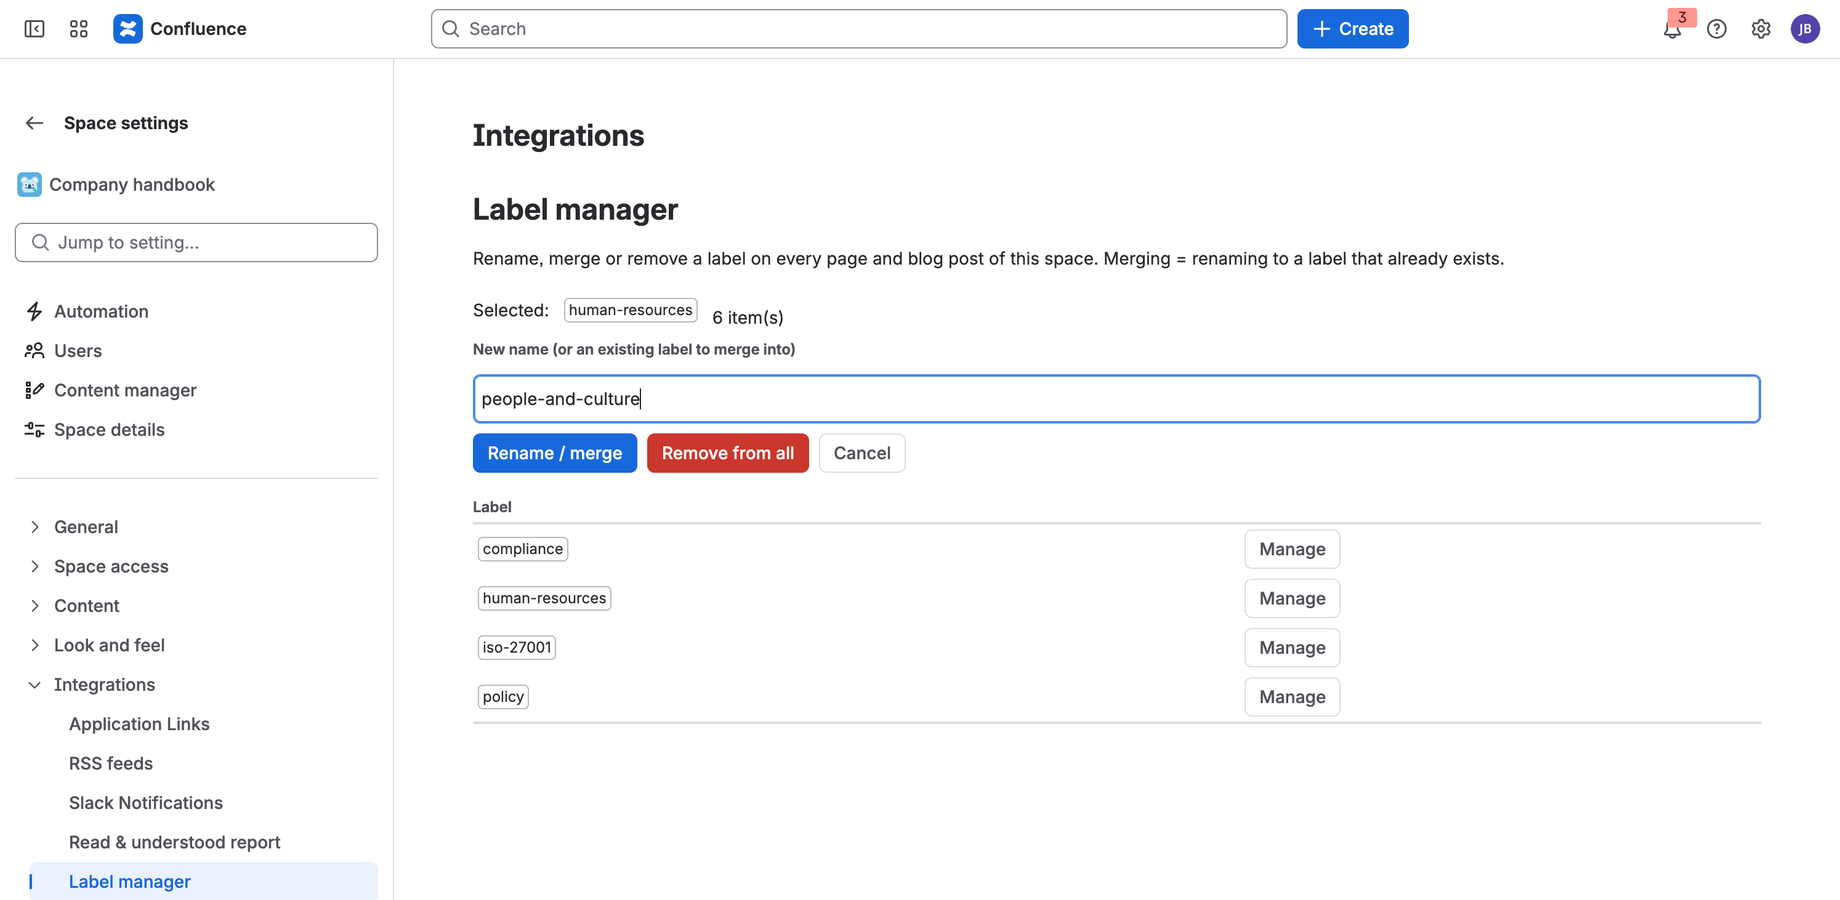Open the help question mark icon

click(x=1717, y=29)
